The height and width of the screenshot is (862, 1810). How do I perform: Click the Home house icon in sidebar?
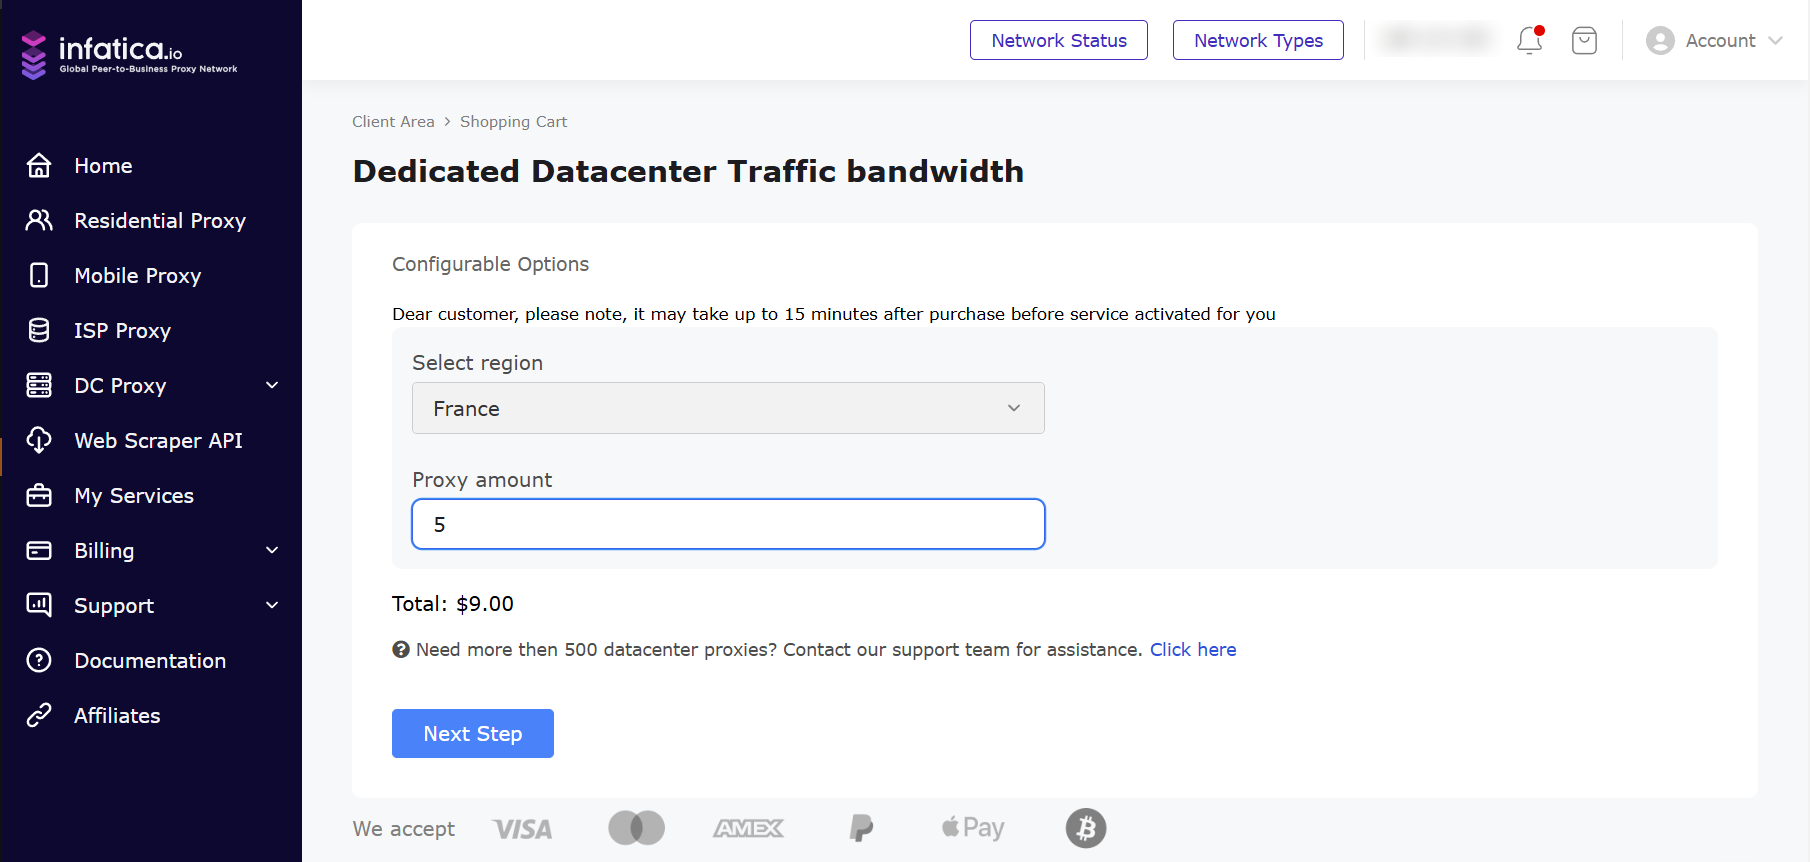tap(39, 165)
